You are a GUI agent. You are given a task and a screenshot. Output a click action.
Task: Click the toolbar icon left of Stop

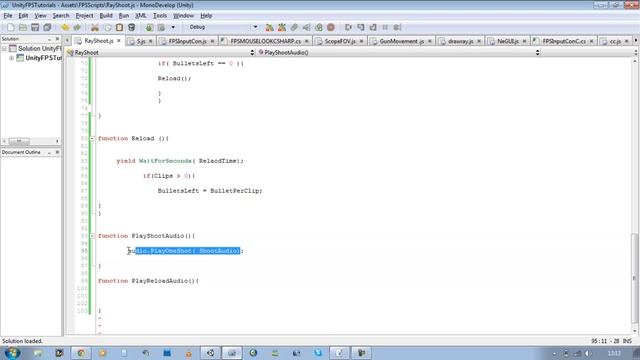tap(319, 27)
